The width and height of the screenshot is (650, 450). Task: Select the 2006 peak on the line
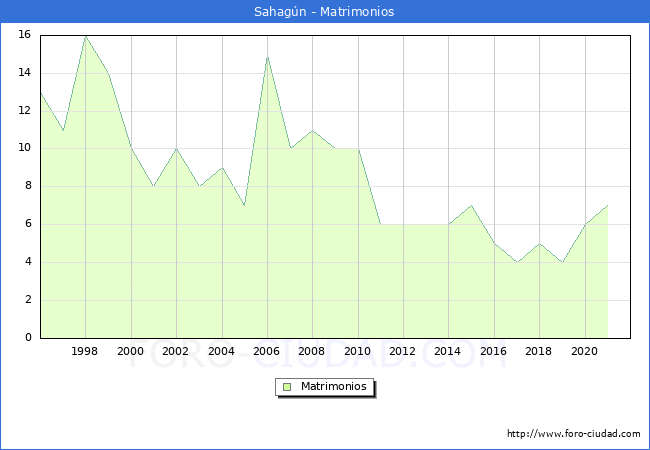pos(267,55)
